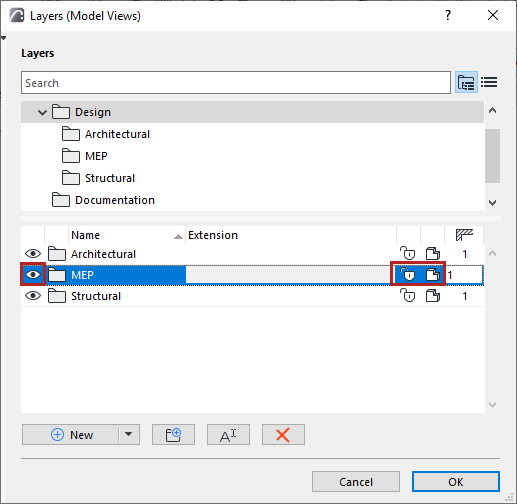517x504 pixels.
Task: Switch to folder tree view icon
Action: (x=466, y=82)
